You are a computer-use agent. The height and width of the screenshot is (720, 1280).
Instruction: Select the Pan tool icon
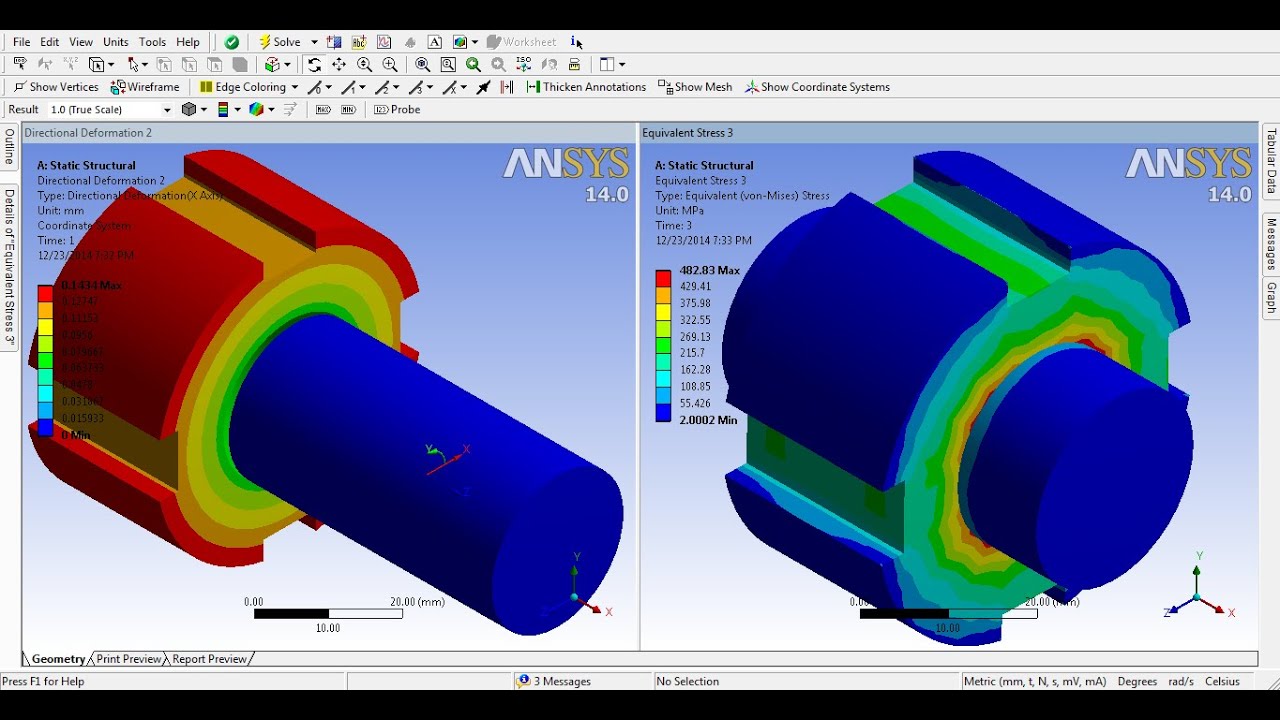click(x=340, y=64)
